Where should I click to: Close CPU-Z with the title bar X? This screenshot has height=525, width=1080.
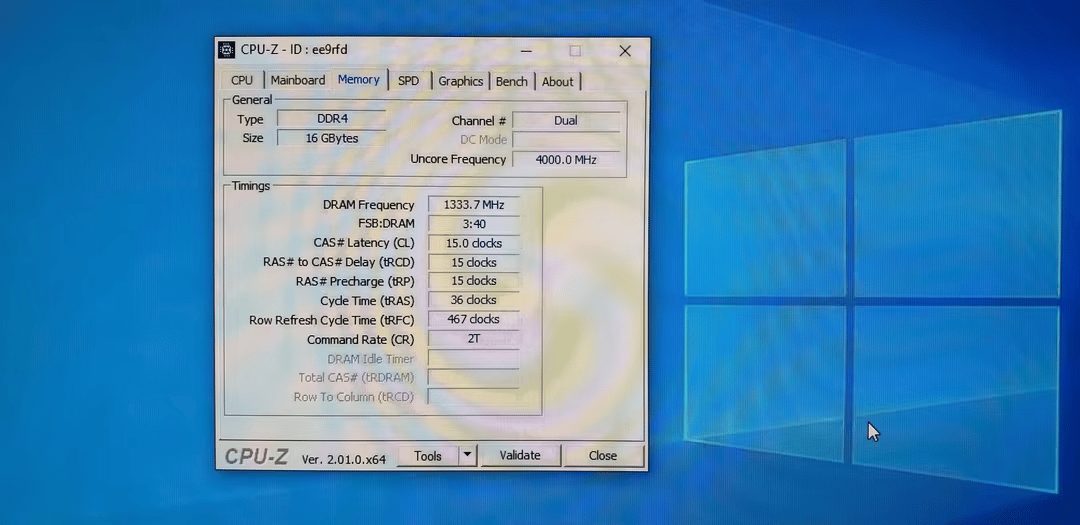pyautogui.click(x=625, y=51)
